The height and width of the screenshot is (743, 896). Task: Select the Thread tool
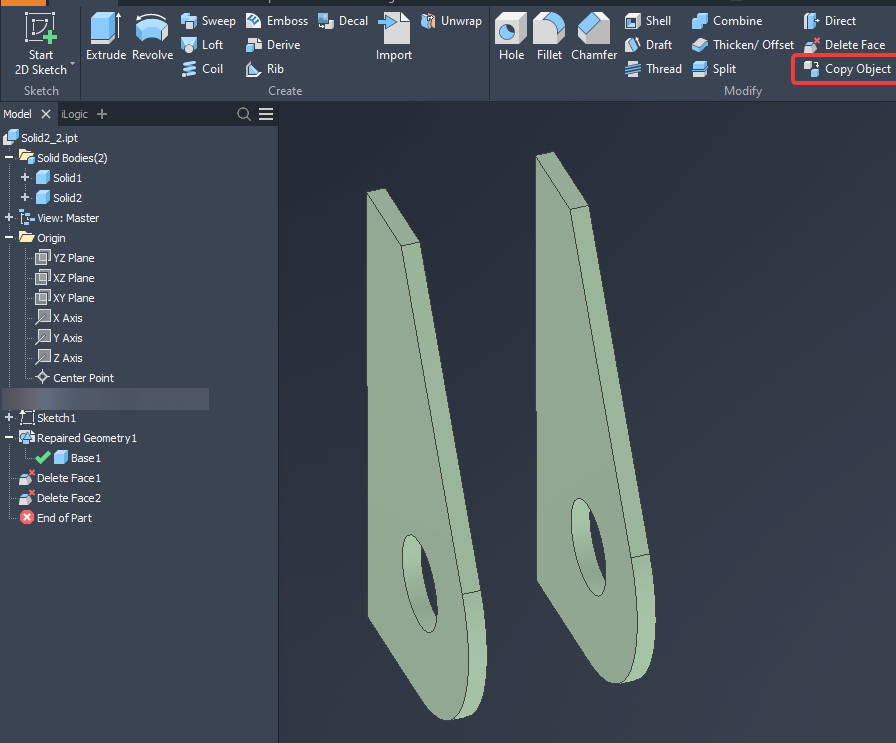click(654, 68)
